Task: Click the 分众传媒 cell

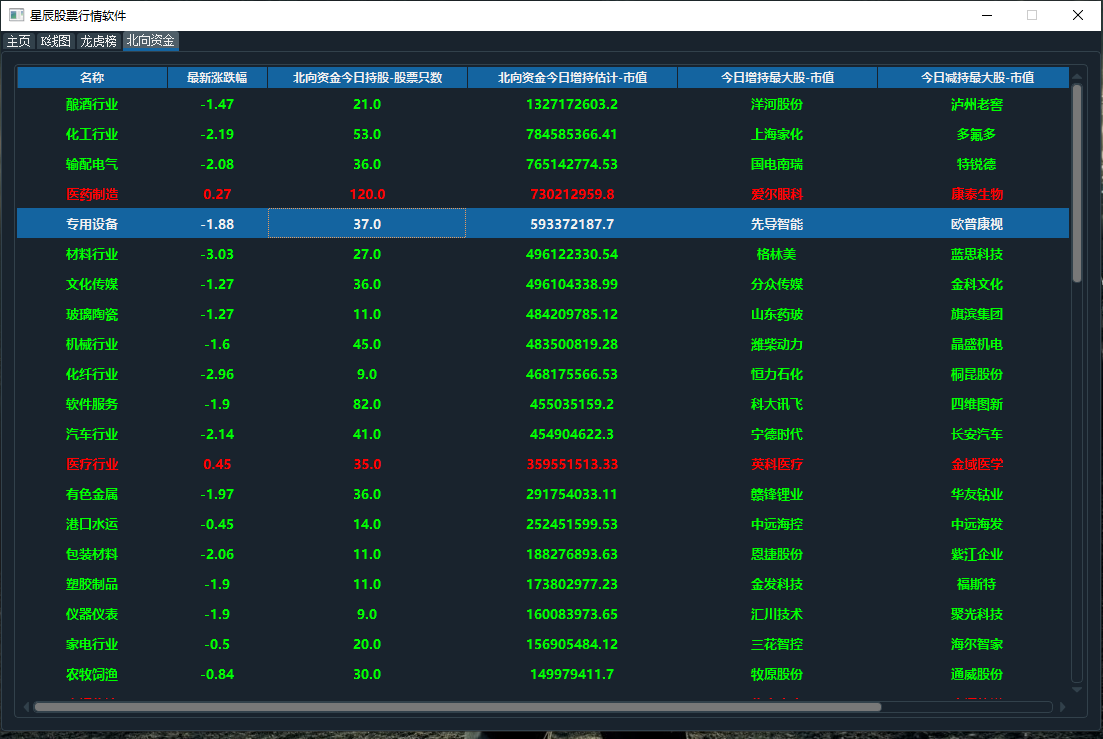Action: point(777,284)
